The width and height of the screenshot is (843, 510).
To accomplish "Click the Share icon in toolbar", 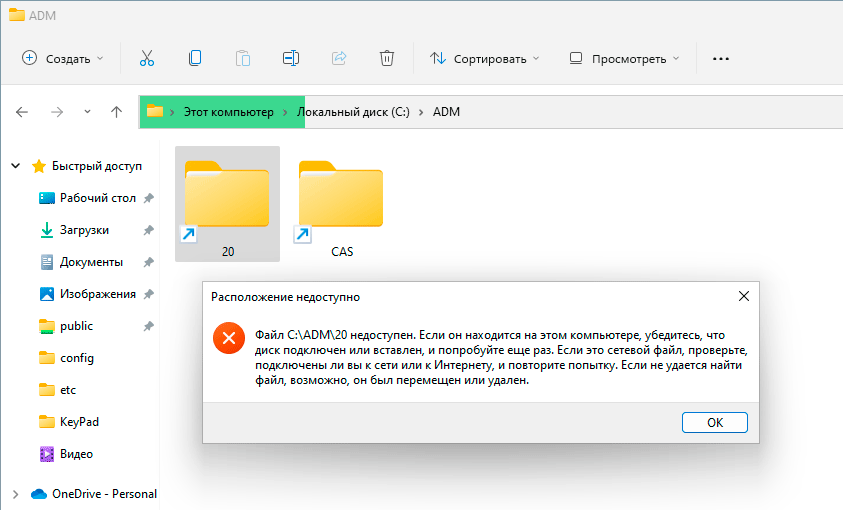I will point(339,58).
